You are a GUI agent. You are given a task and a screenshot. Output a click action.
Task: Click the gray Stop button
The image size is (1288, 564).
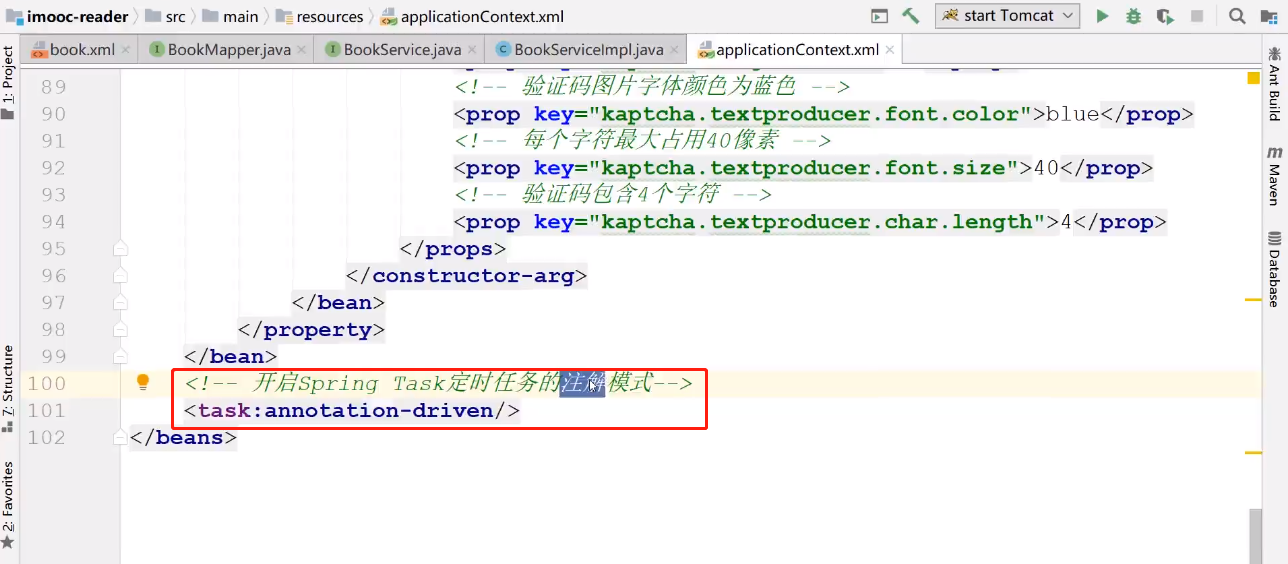[1197, 16]
